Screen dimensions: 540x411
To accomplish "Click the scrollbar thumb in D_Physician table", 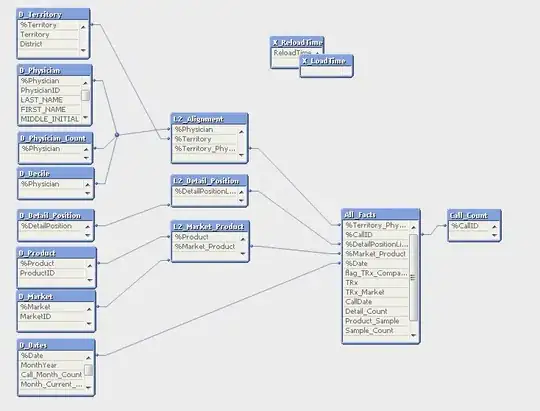I will tap(85, 95).
